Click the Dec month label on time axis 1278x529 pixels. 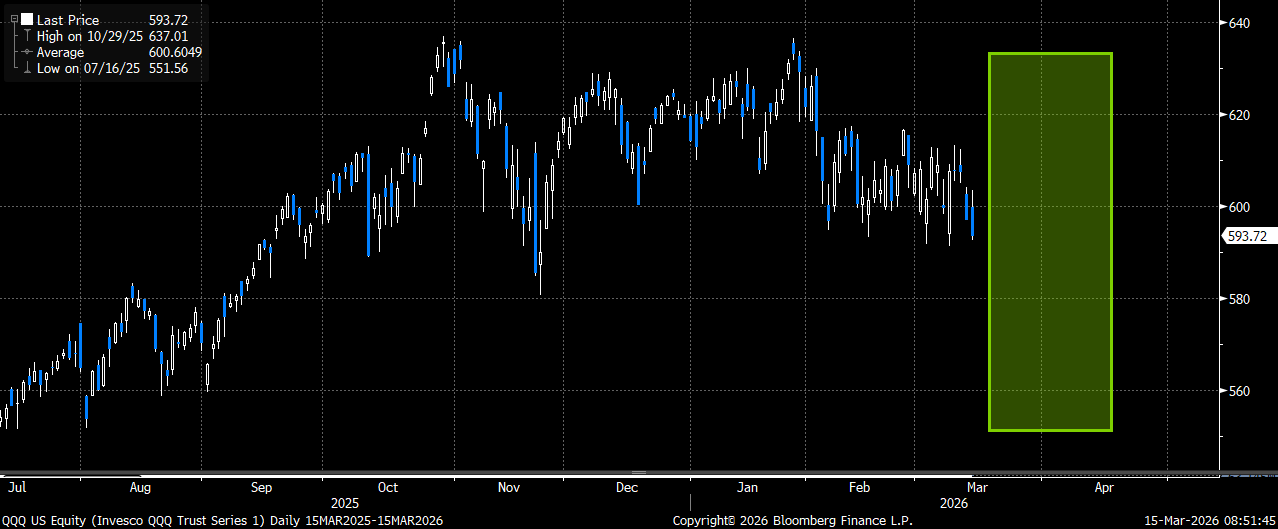pos(627,488)
